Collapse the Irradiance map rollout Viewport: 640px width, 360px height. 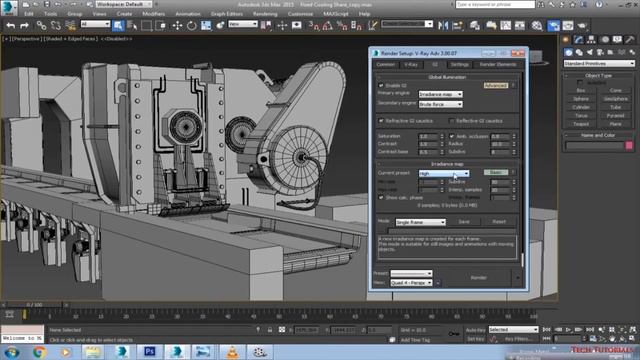(447, 164)
